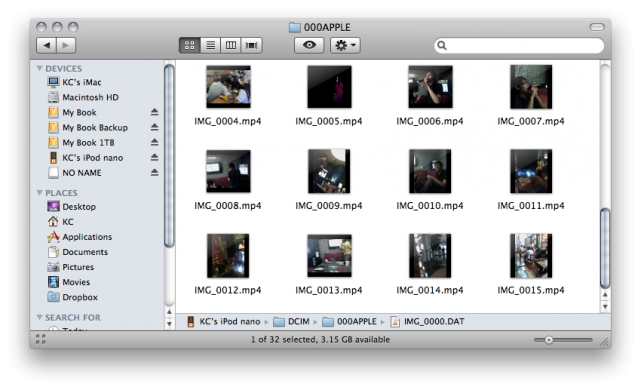The height and width of the screenshot is (390, 640).
Task: Open Documents in the sidebar
Action: [85, 252]
